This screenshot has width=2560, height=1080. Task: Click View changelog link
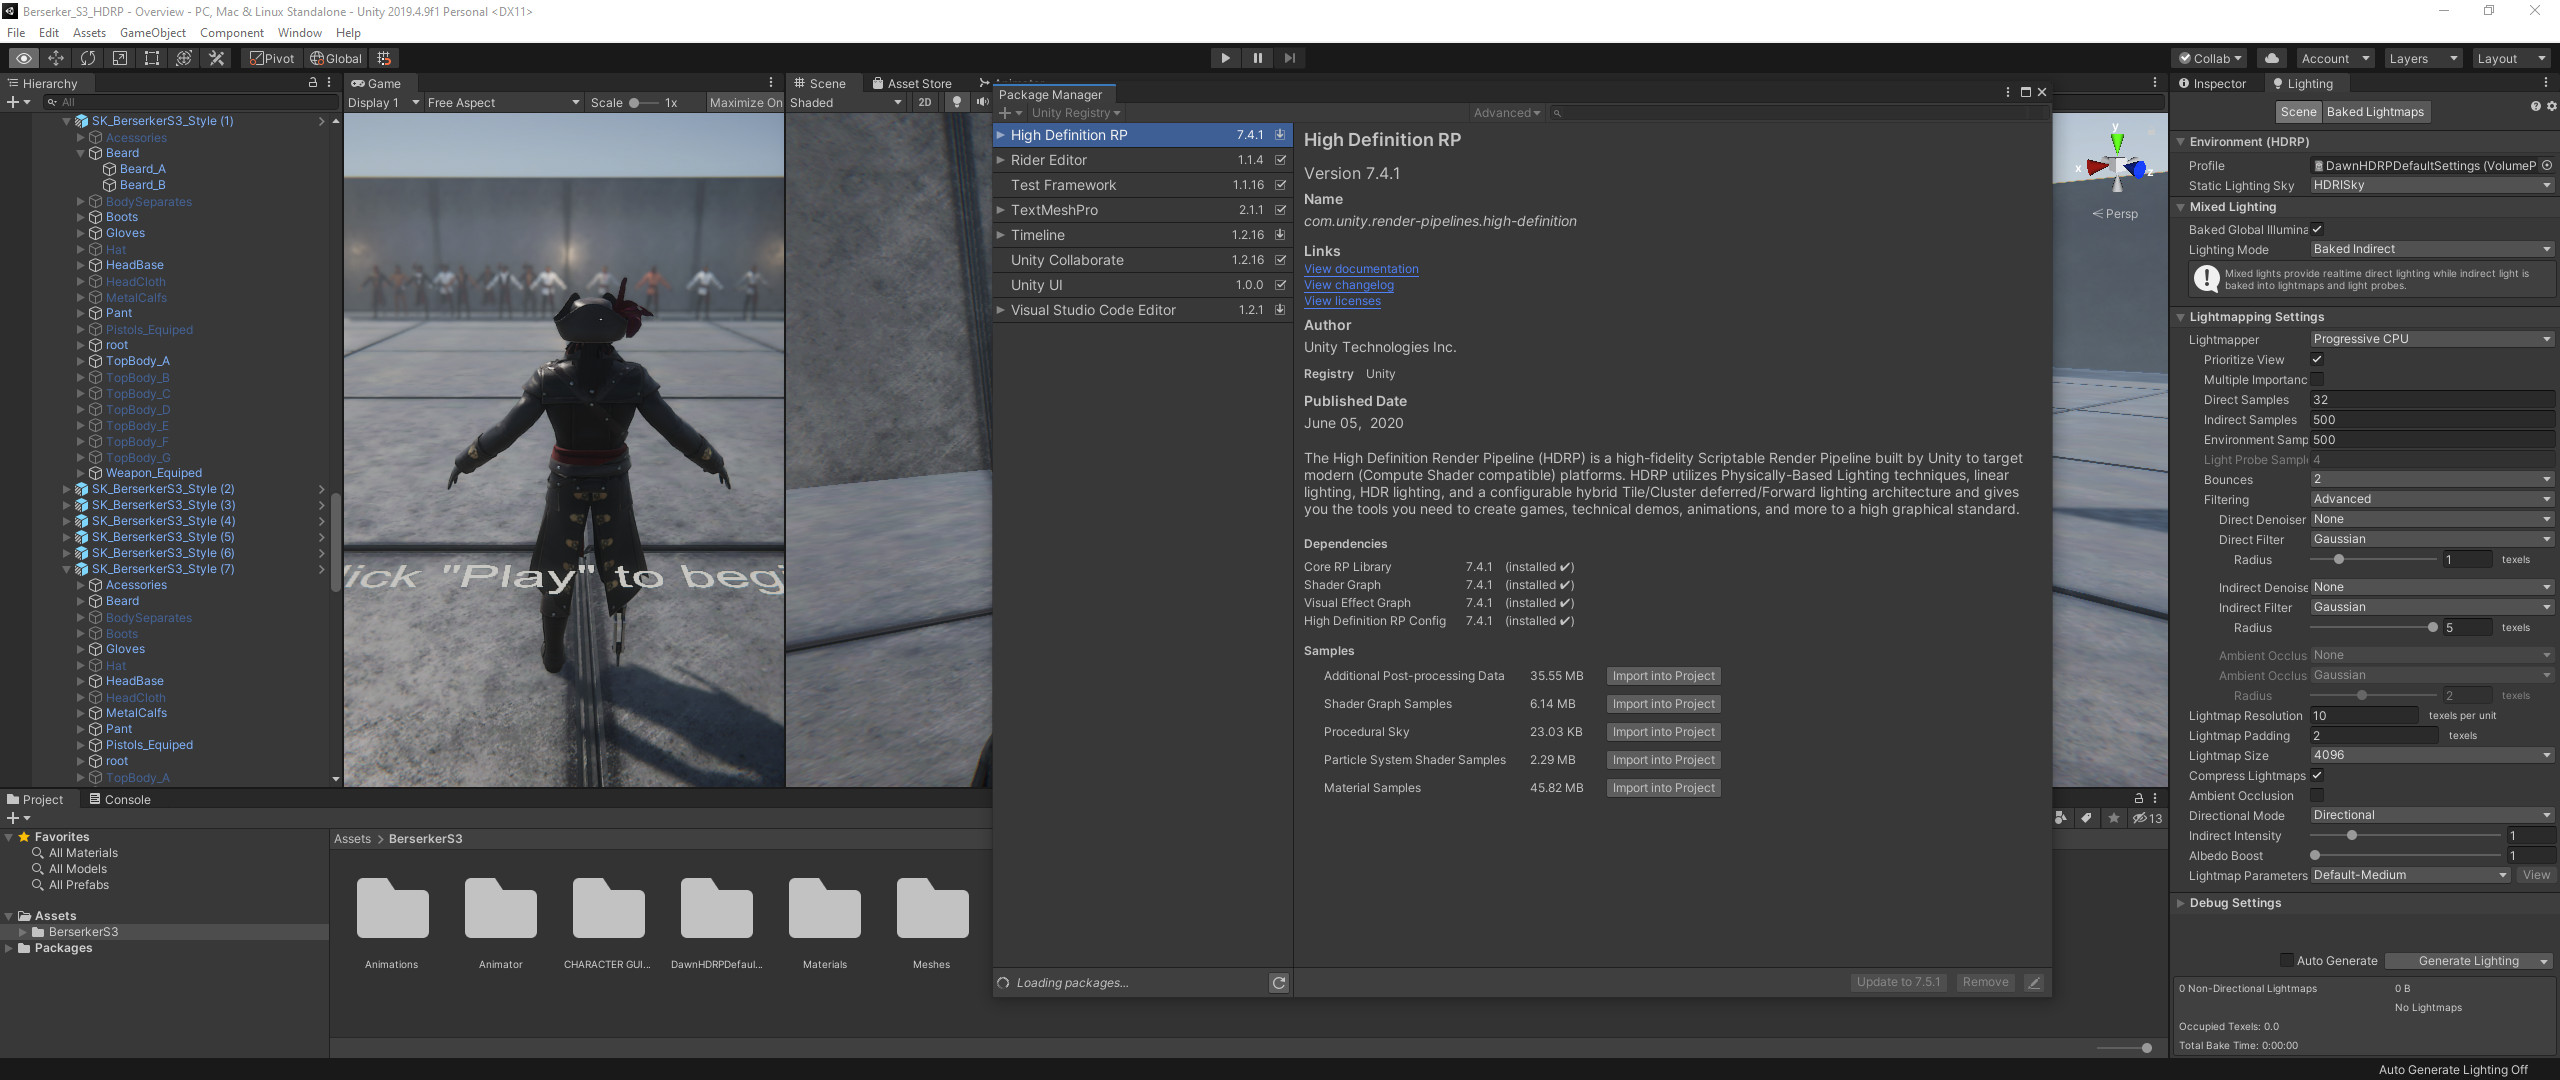(1349, 285)
